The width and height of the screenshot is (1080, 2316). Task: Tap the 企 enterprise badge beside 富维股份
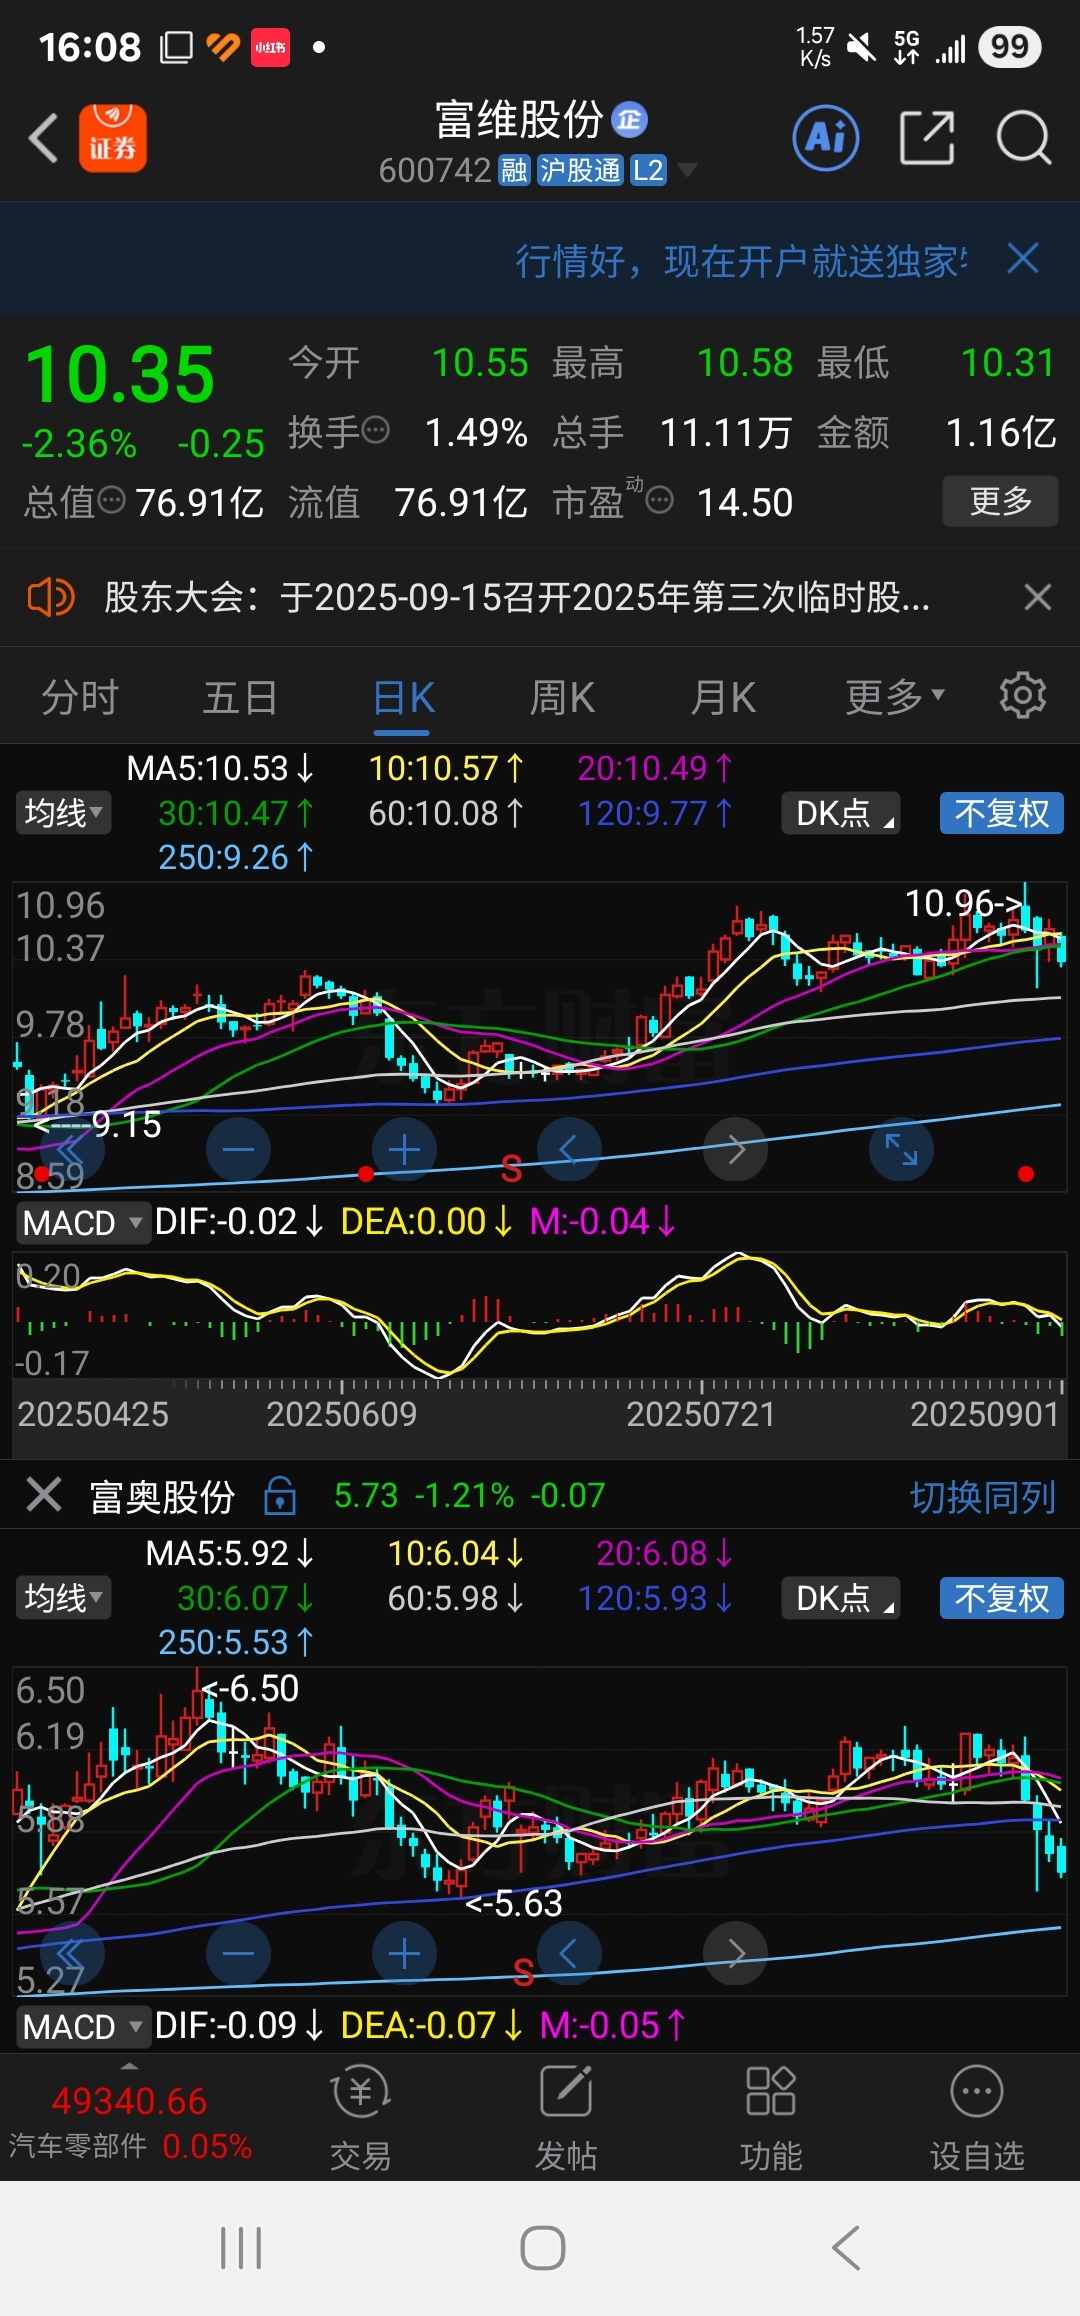pos(629,120)
